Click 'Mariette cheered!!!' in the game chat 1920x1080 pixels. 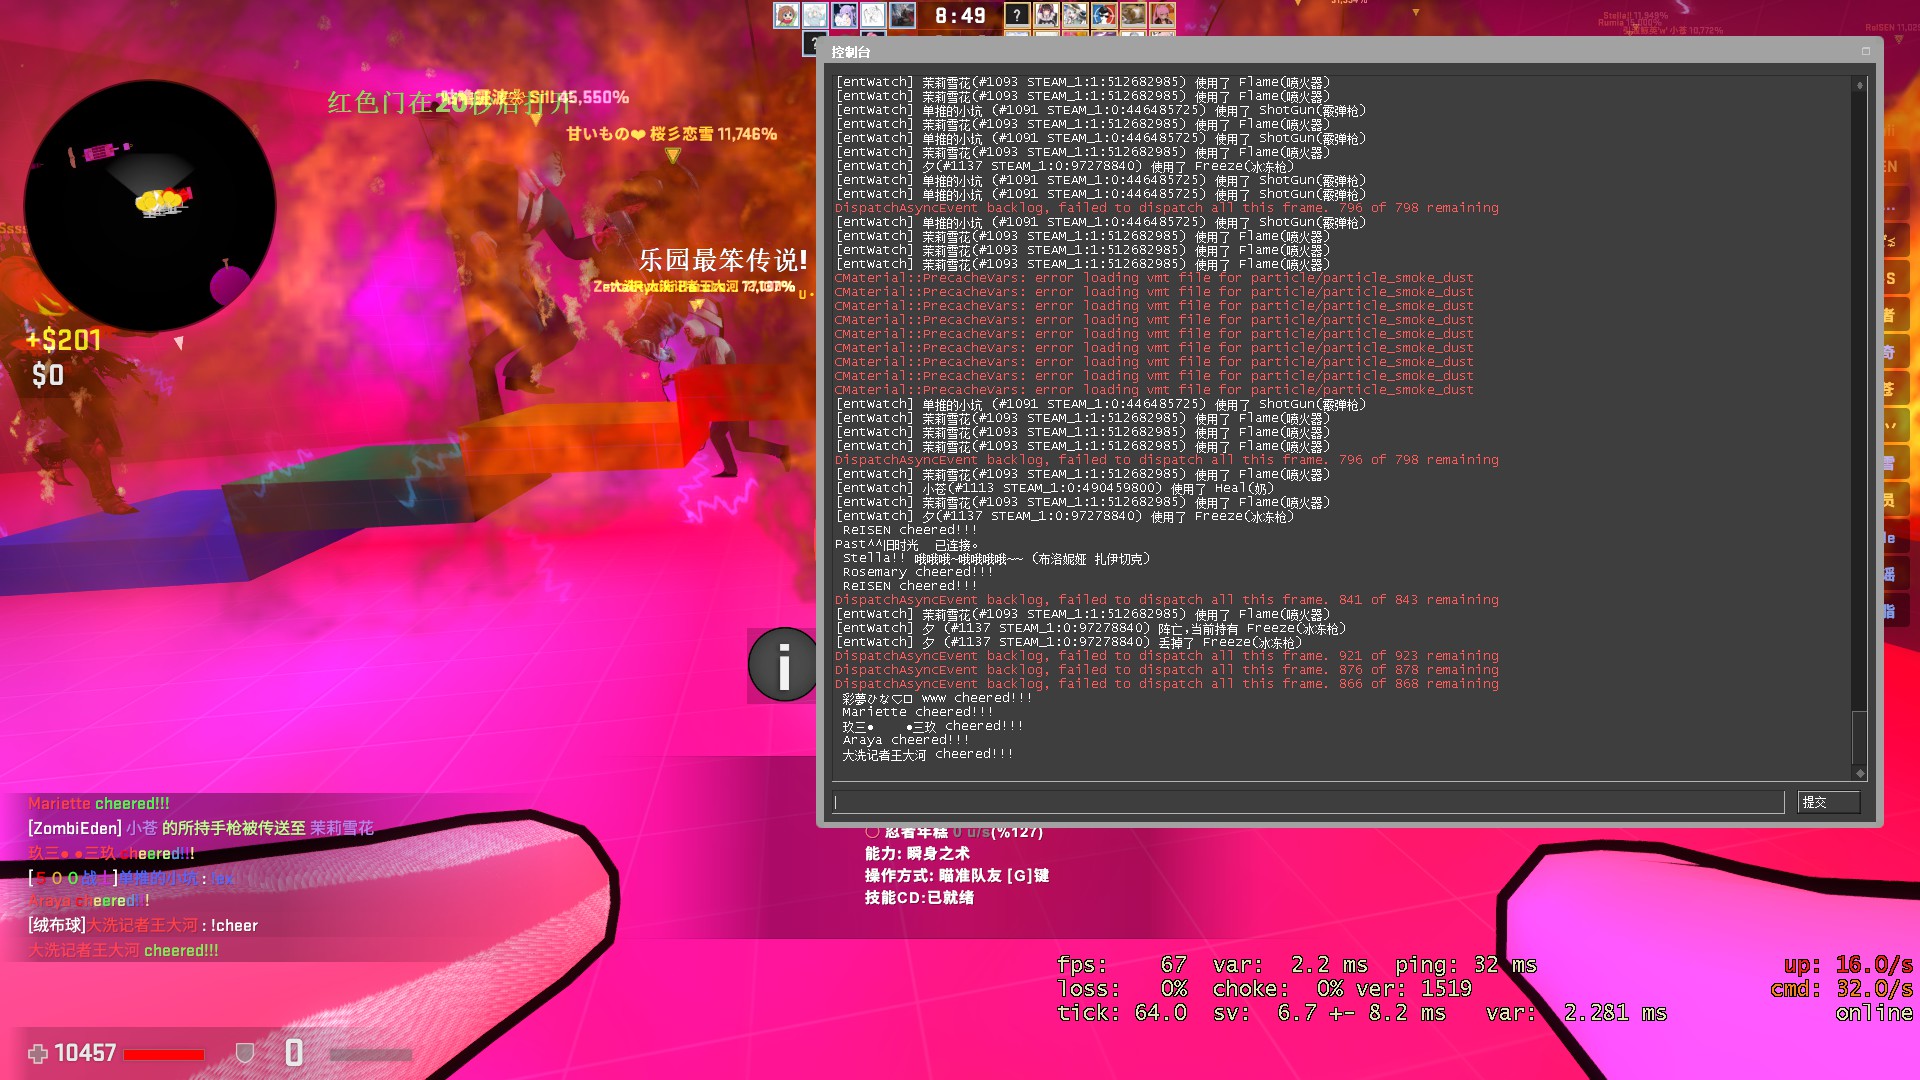(99, 804)
